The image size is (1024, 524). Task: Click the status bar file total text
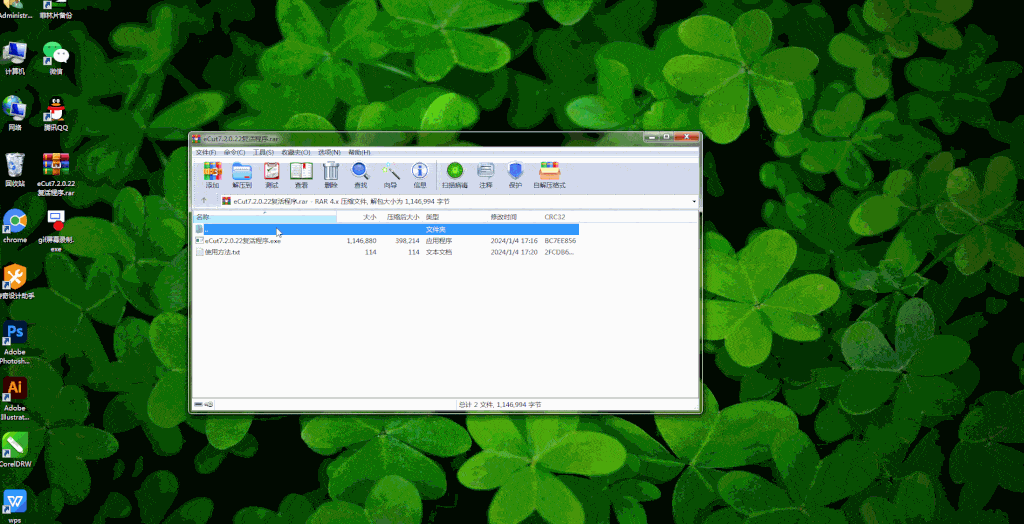point(500,405)
